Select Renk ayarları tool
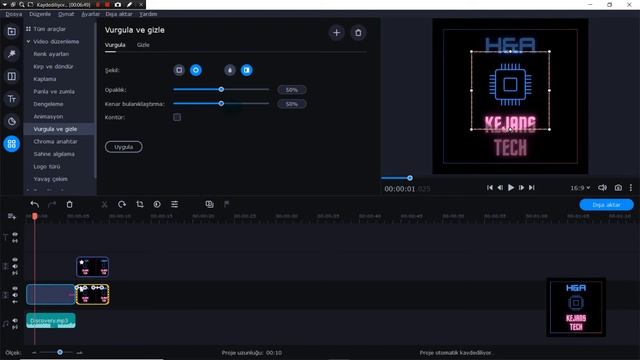This screenshot has height=360, width=640. point(51,54)
